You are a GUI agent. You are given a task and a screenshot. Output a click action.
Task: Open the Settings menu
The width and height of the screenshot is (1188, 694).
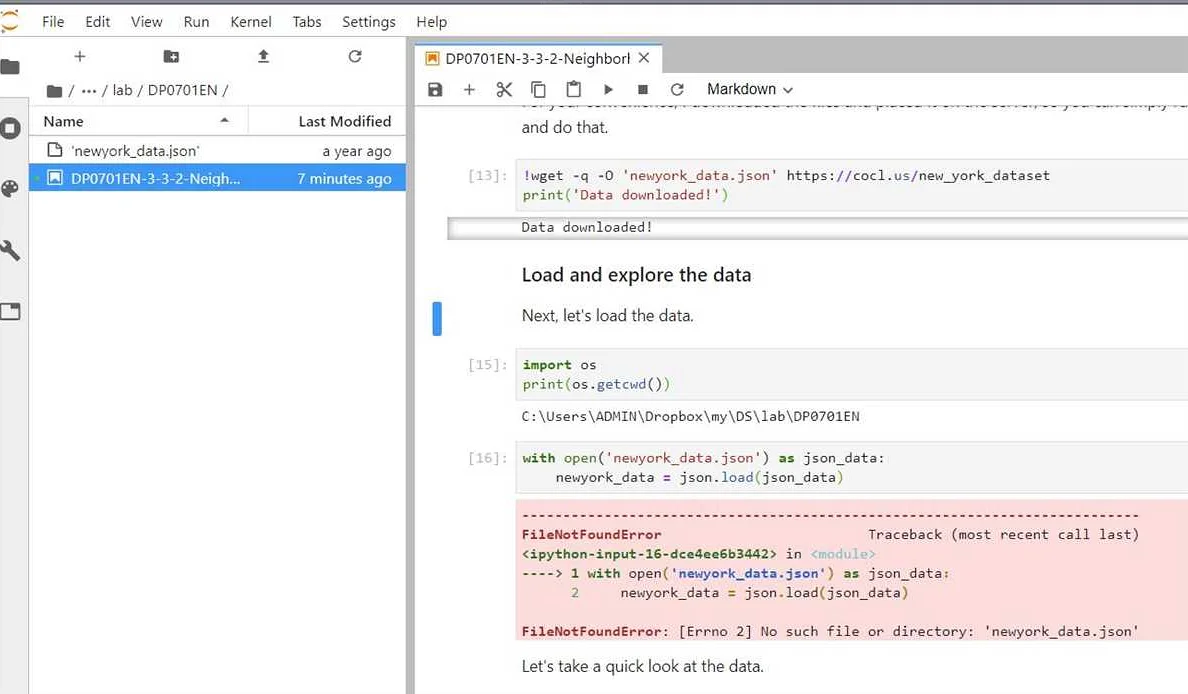368,21
